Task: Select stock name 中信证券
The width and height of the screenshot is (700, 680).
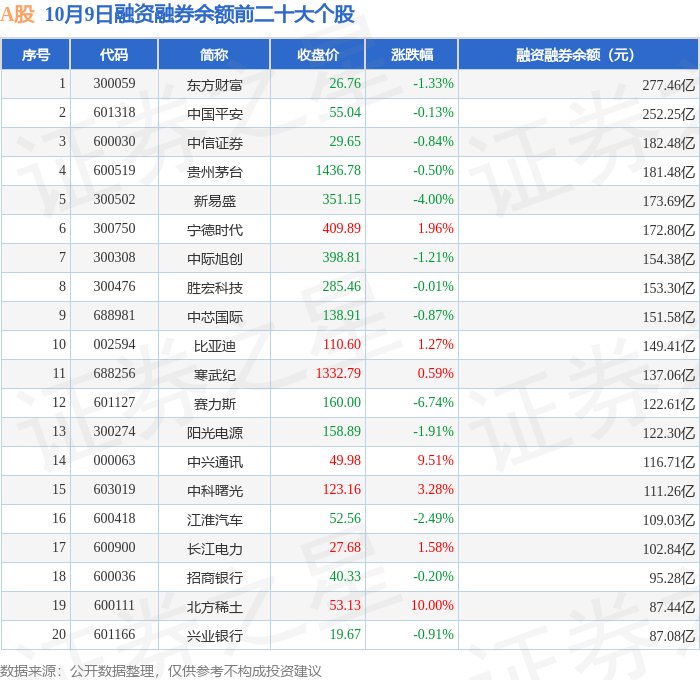Action: 214,142
